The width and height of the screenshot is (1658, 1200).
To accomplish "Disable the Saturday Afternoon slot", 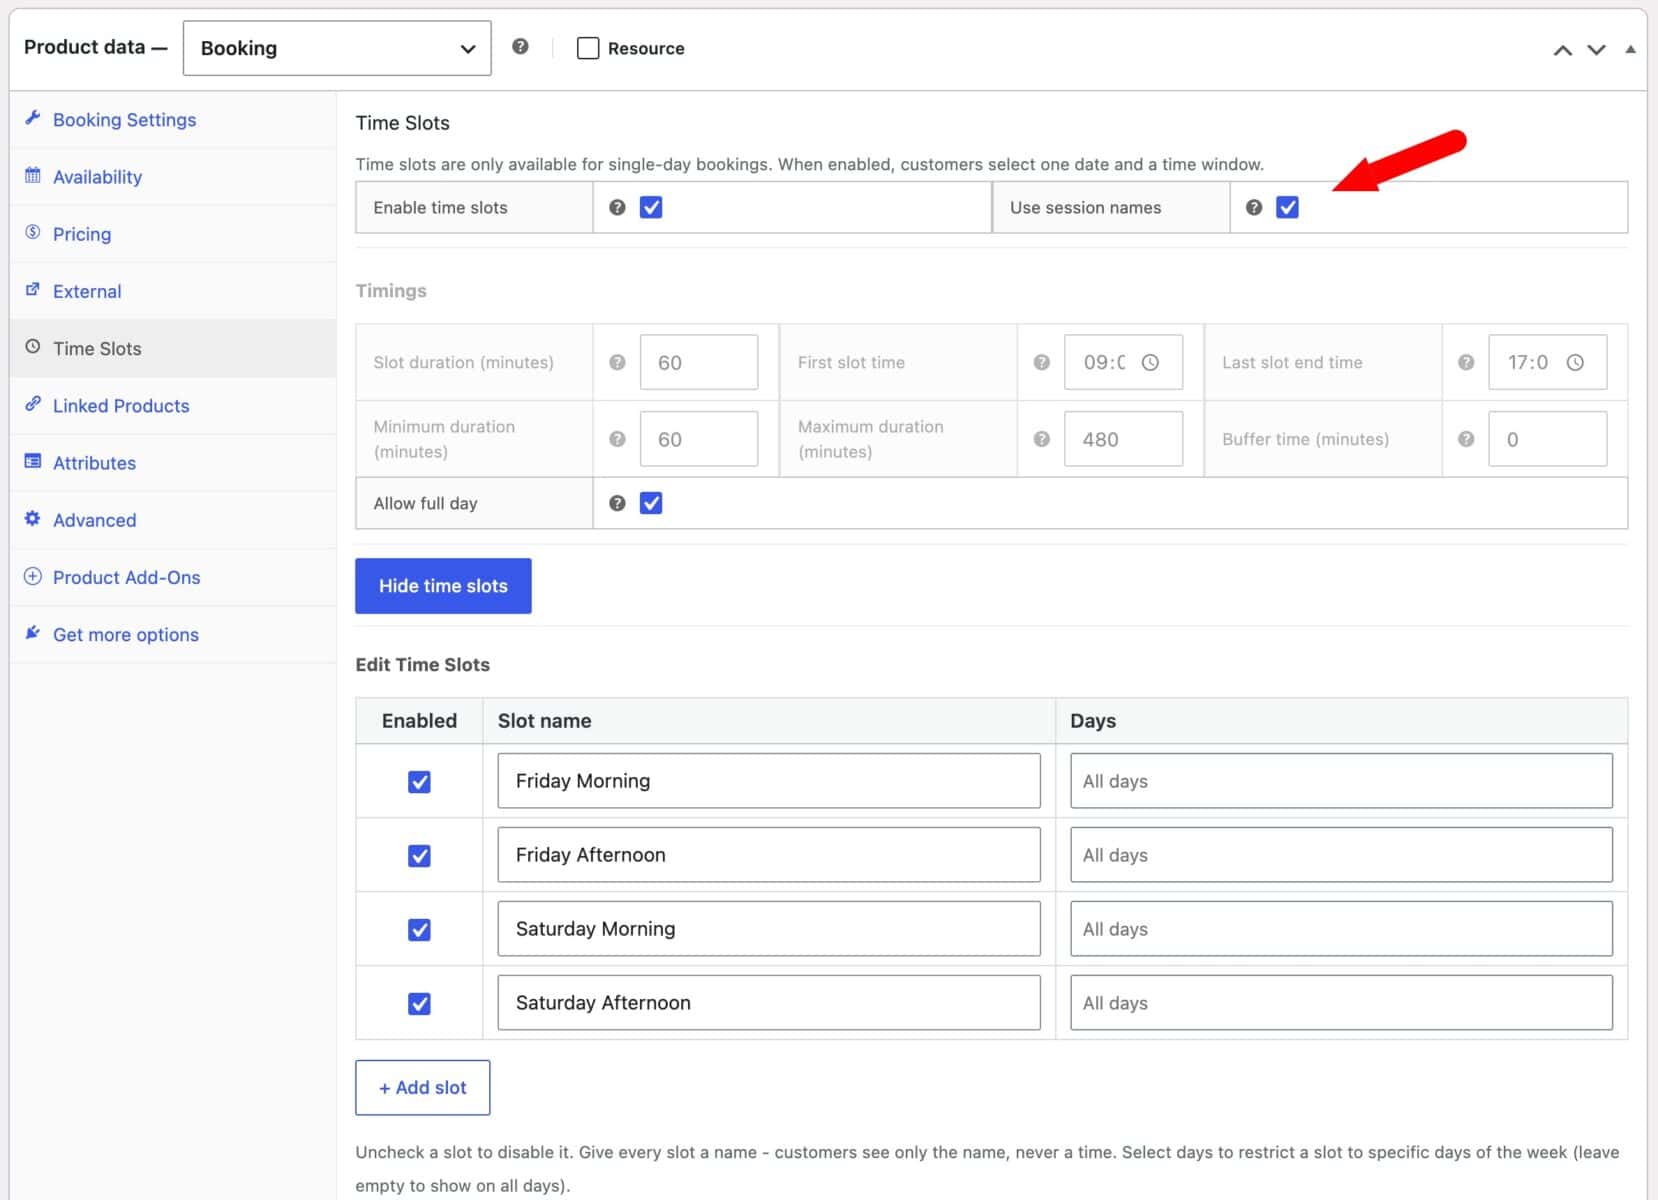I will 419,1003.
